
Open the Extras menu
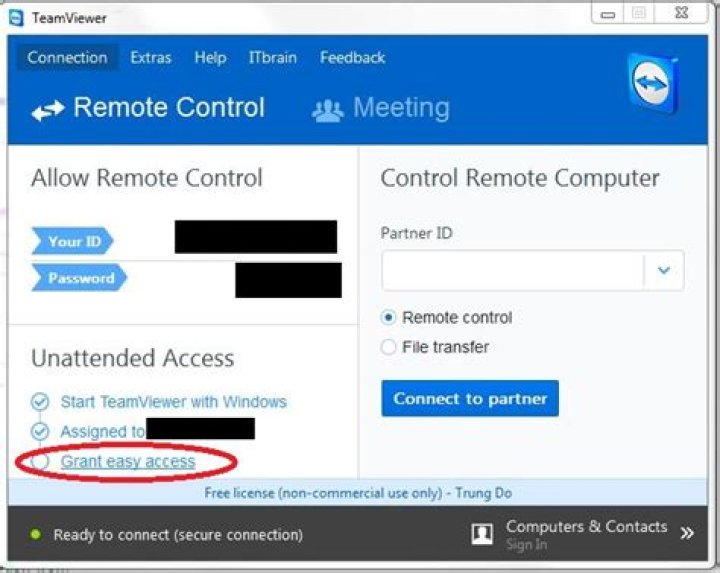tap(151, 57)
